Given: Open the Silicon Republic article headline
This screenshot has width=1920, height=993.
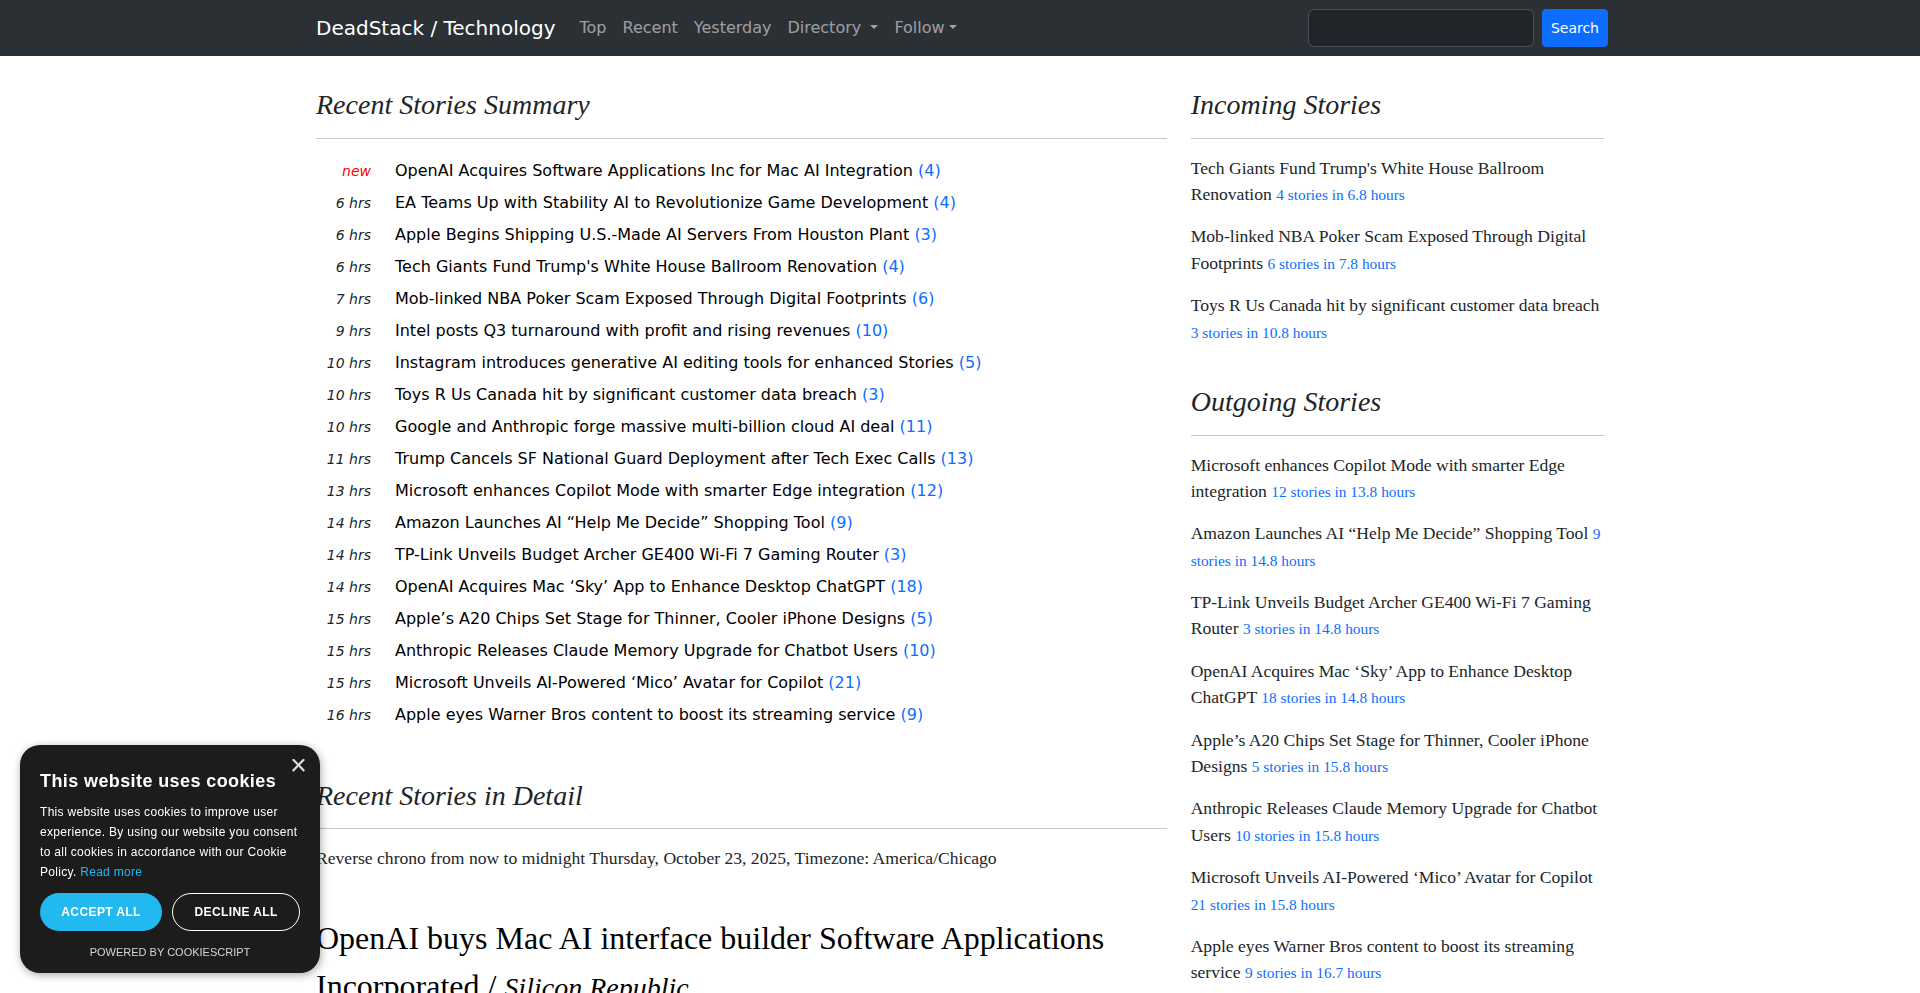Looking at the screenshot, I should click(x=710, y=940).
